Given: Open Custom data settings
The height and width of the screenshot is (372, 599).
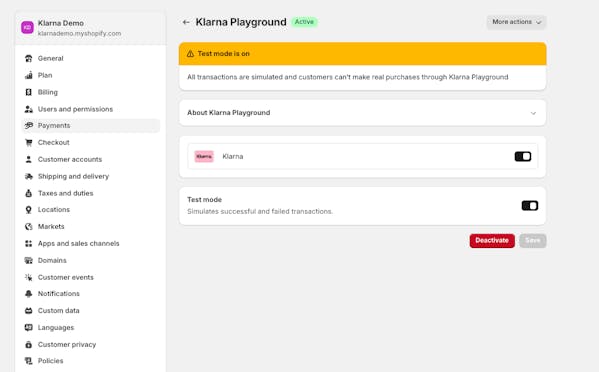Looking at the screenshot, I should click(91, 311).
